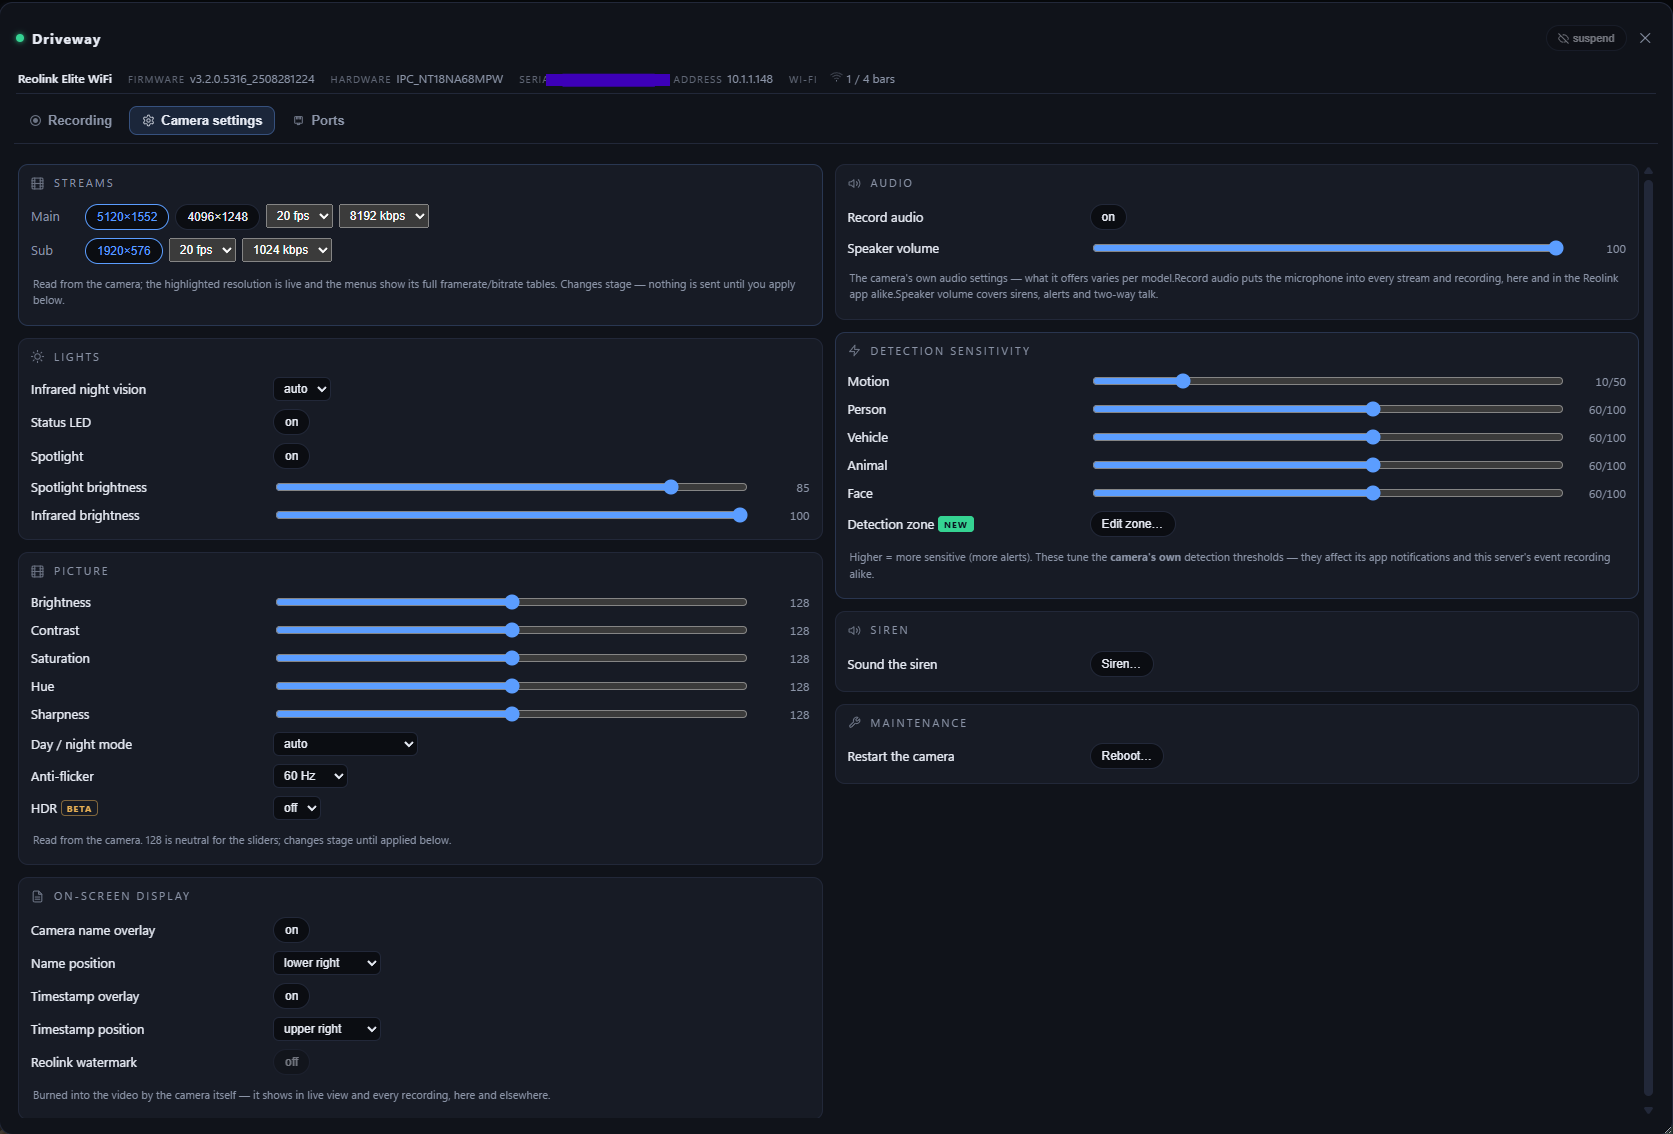Toggle Record audio switch
The width and height of the screenshot is (1673, 1134).
click(x=1108, y=217)
